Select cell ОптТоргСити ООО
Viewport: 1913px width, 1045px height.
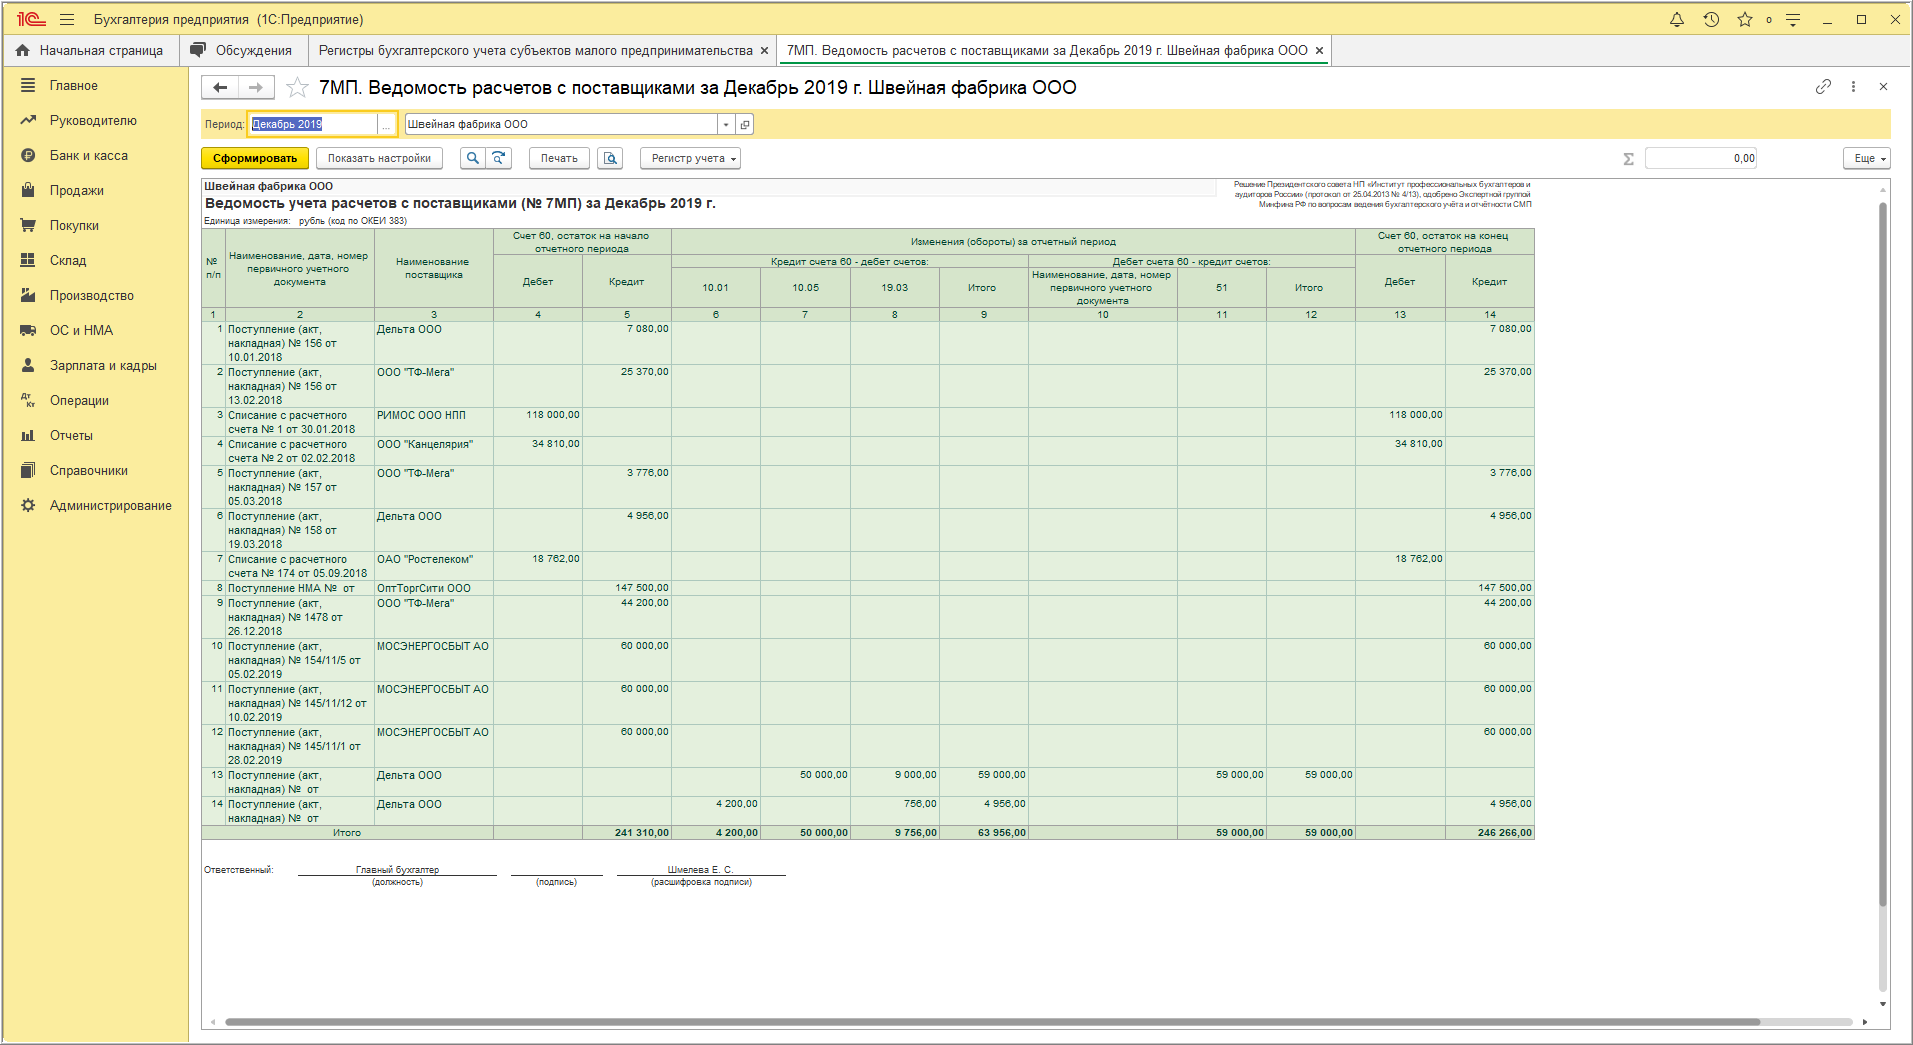pyautogui.click(x=434, y=588)
